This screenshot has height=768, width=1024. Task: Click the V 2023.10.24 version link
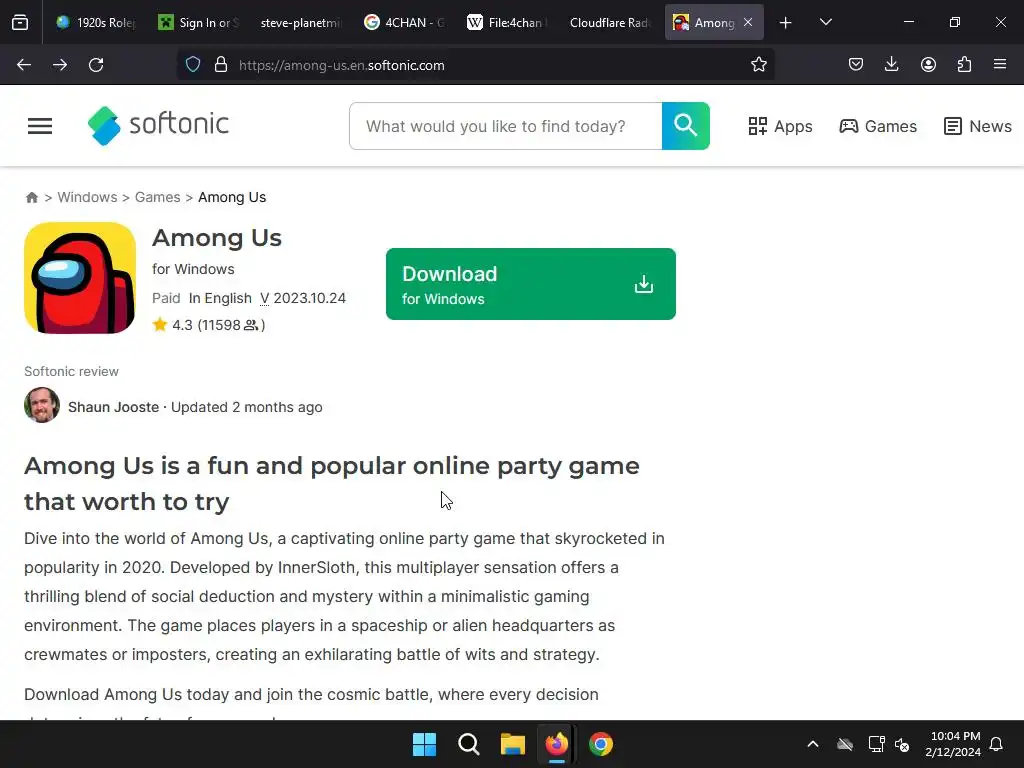[x=303, y=298]
